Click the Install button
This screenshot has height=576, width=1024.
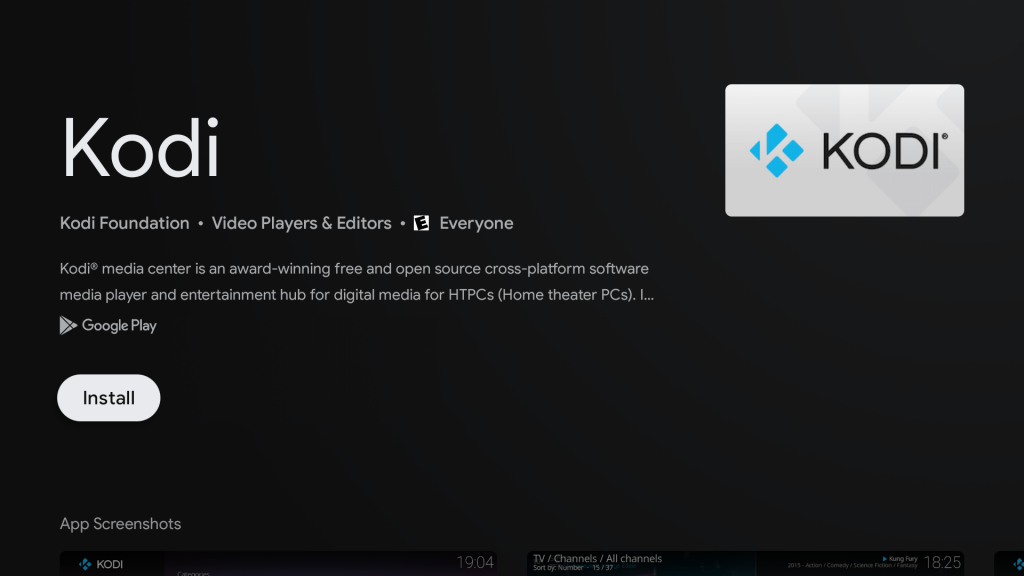(x=108, y=398)
